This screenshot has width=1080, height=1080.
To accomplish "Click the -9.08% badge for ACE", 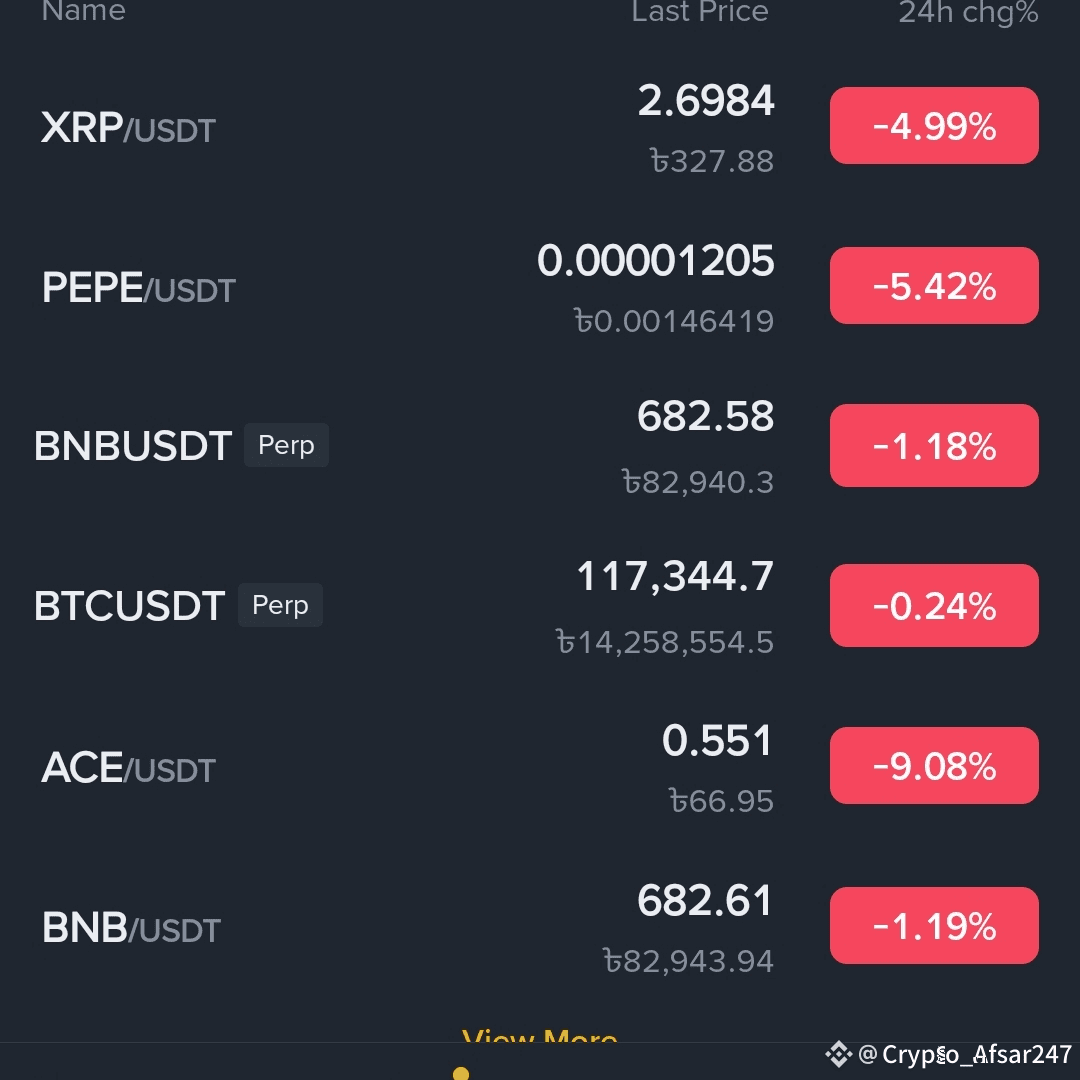I will pyautogui.click(x=934, y=765).
